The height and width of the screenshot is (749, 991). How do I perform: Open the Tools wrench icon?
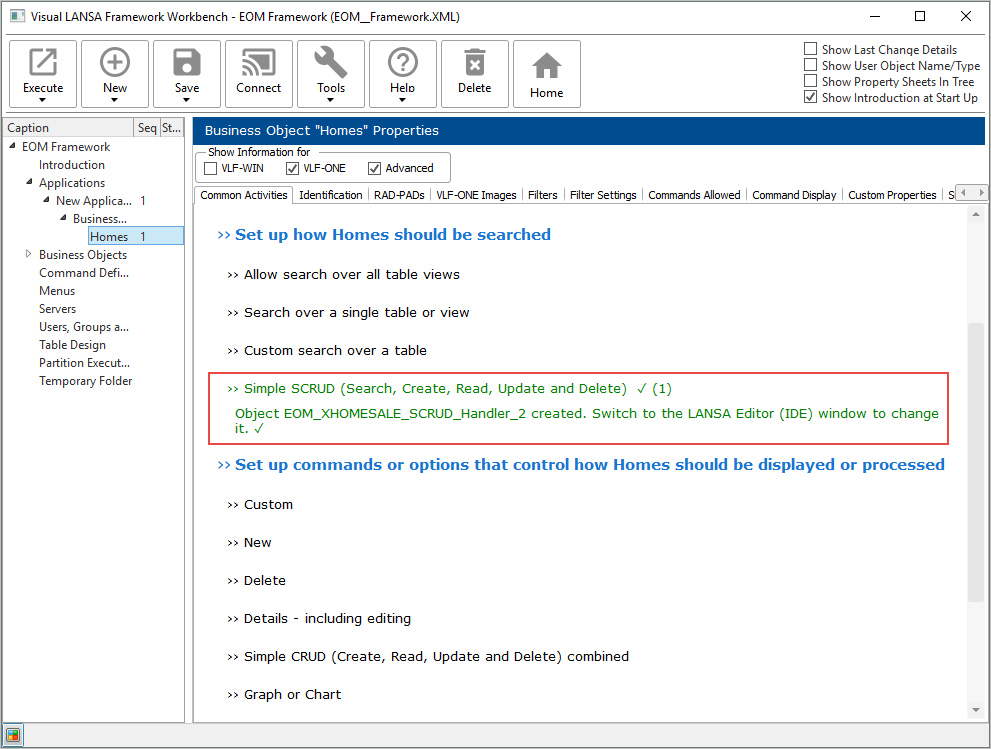pyautogui.click(x=331, y=63)
